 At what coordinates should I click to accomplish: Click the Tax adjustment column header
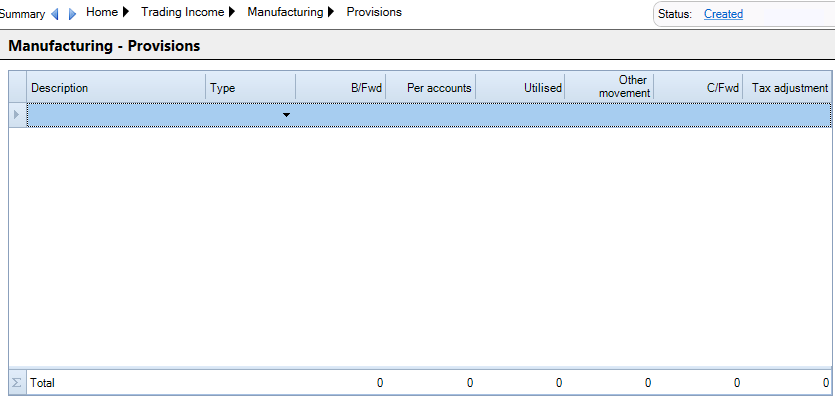(x=787, y=88)
